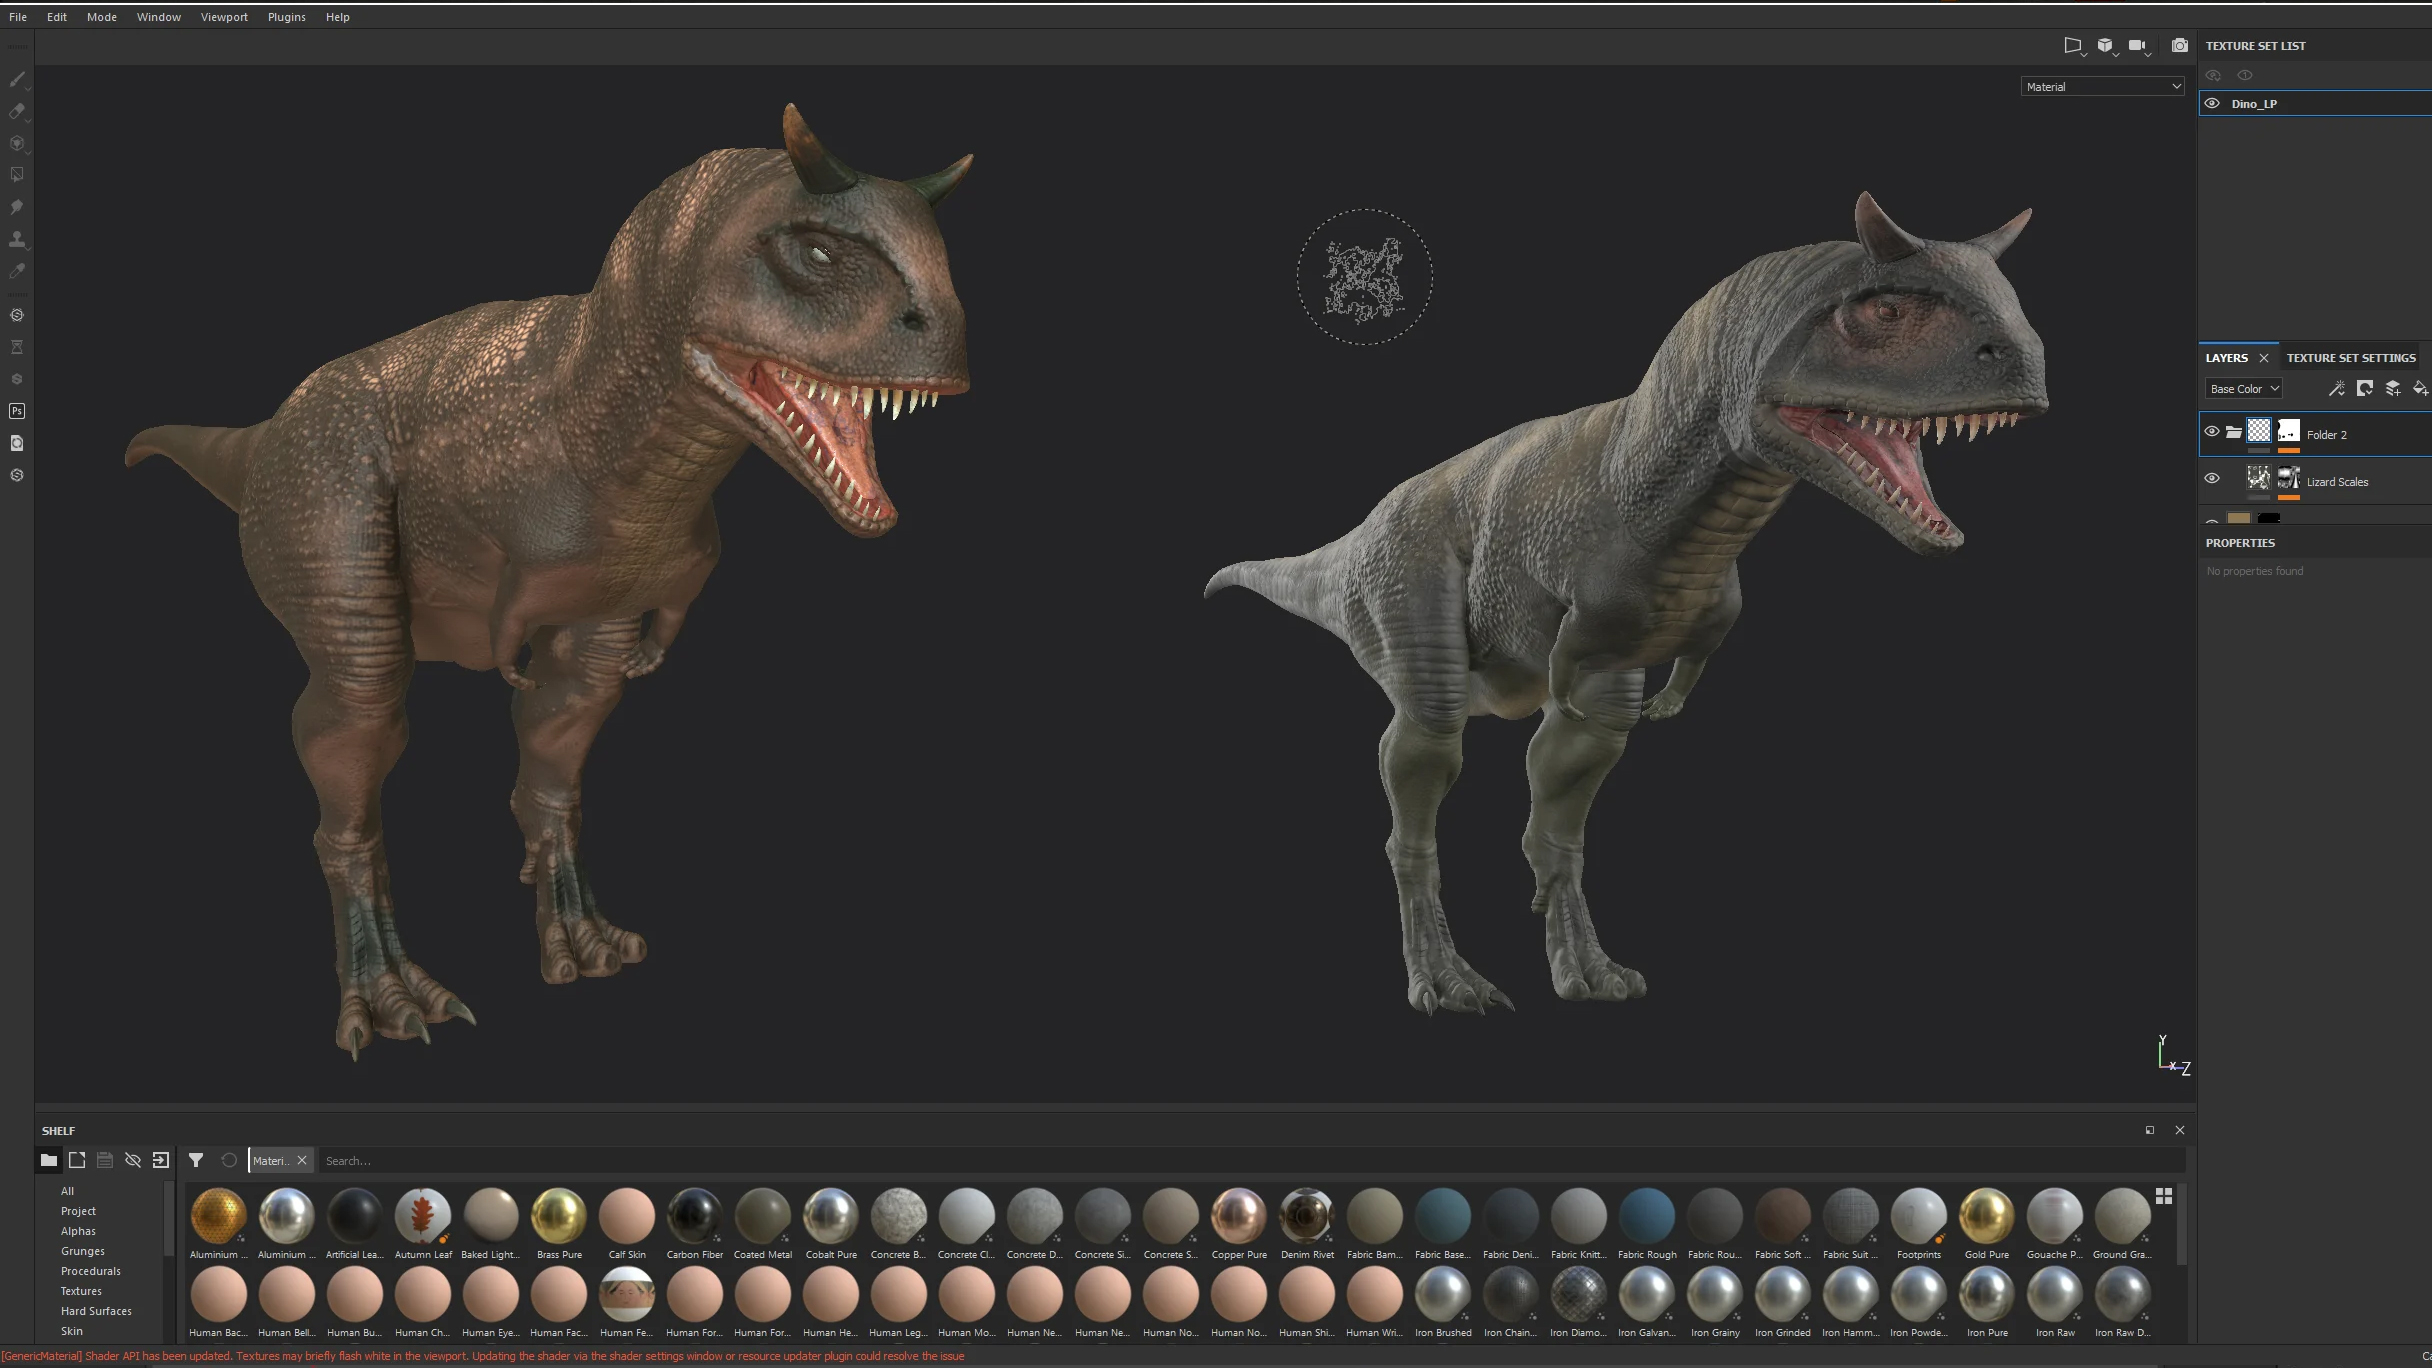This screenshot has width=2432, height=1368.
Task: Click the shelf filter funnel icon
Action: [196, 1160]
